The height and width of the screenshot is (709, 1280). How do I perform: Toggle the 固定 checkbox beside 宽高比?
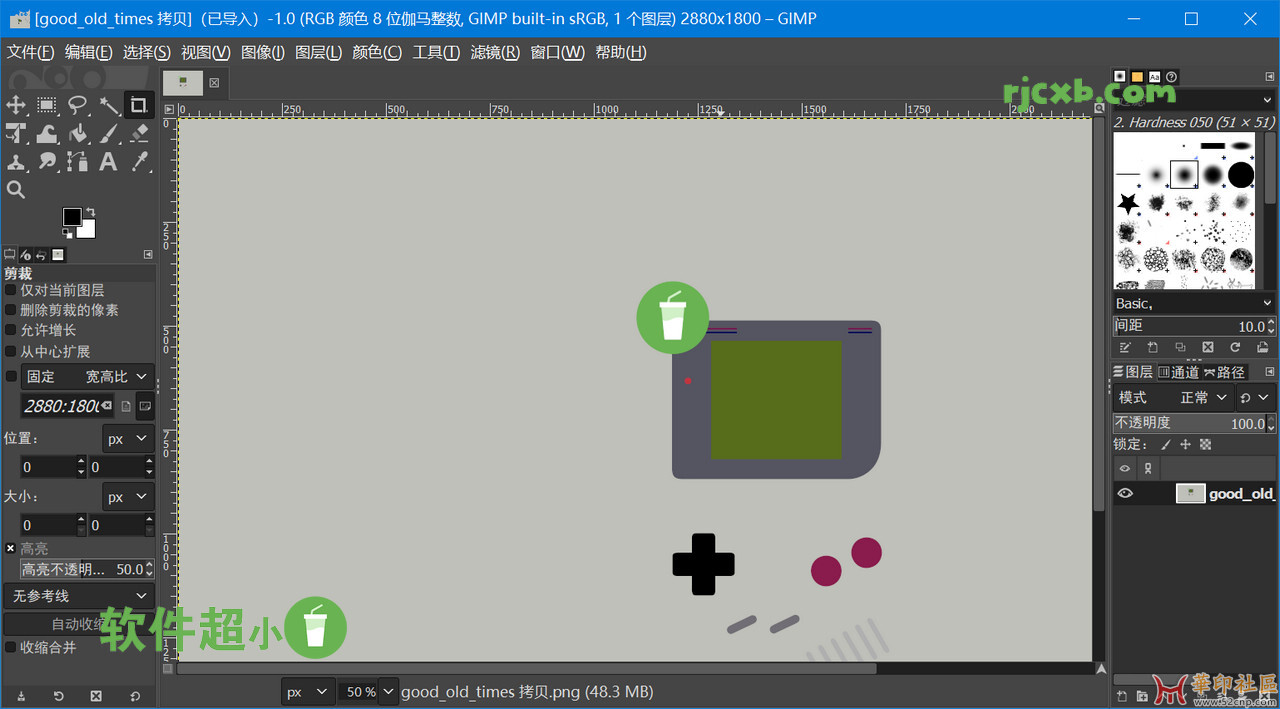pyautogui.click(x=12, y=376)
